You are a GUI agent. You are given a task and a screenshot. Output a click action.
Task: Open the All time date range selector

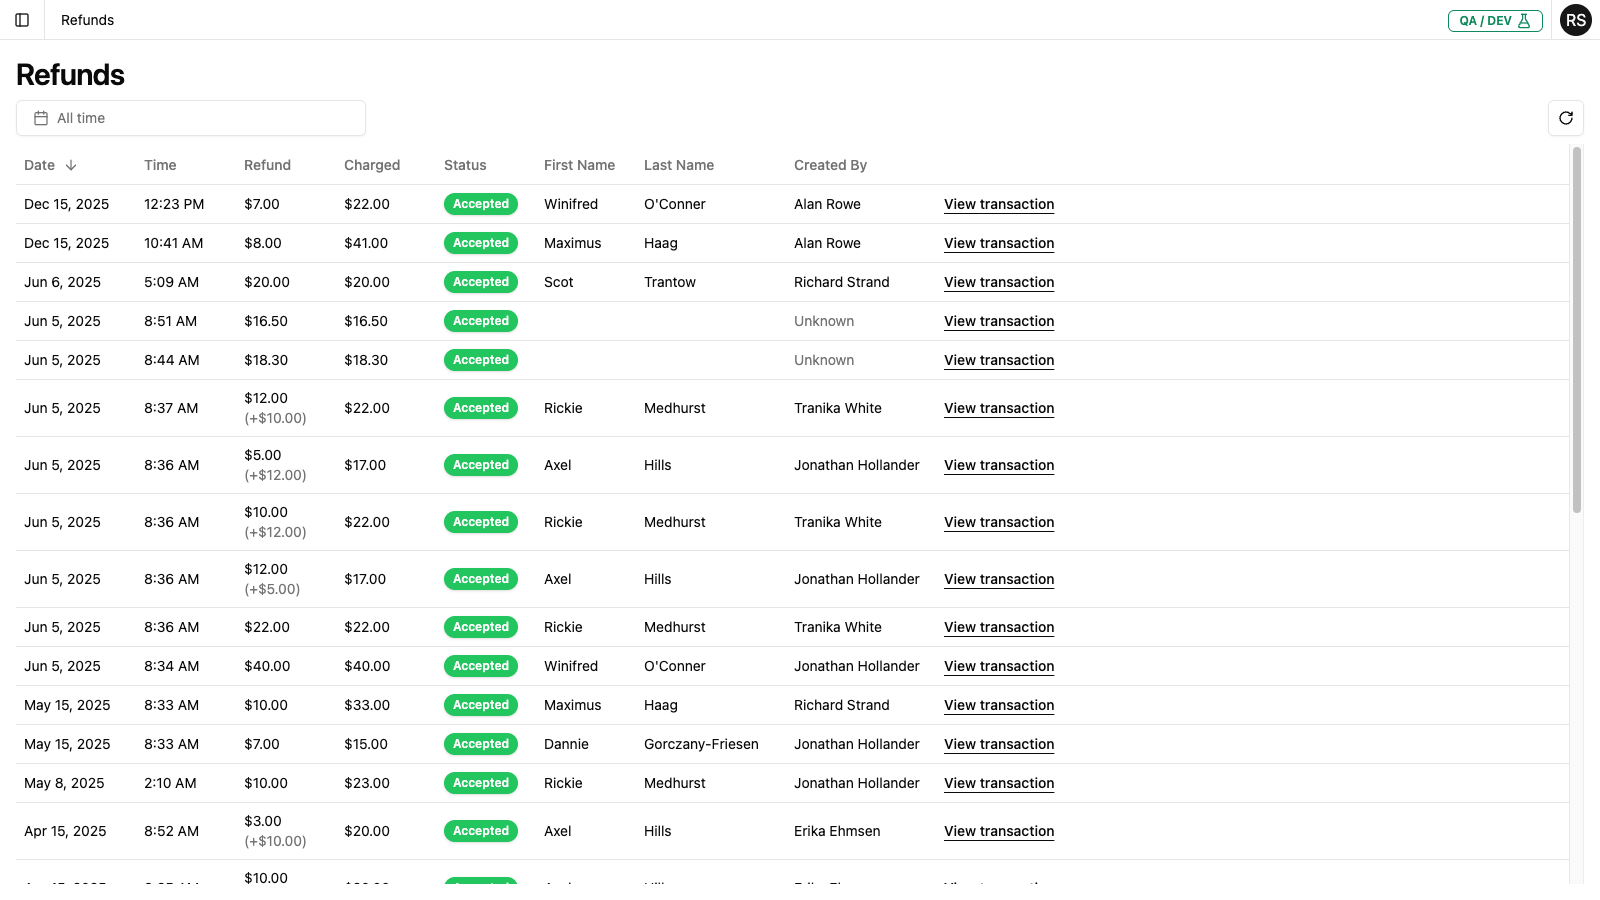pyautogui.click(x=190, y=117)
